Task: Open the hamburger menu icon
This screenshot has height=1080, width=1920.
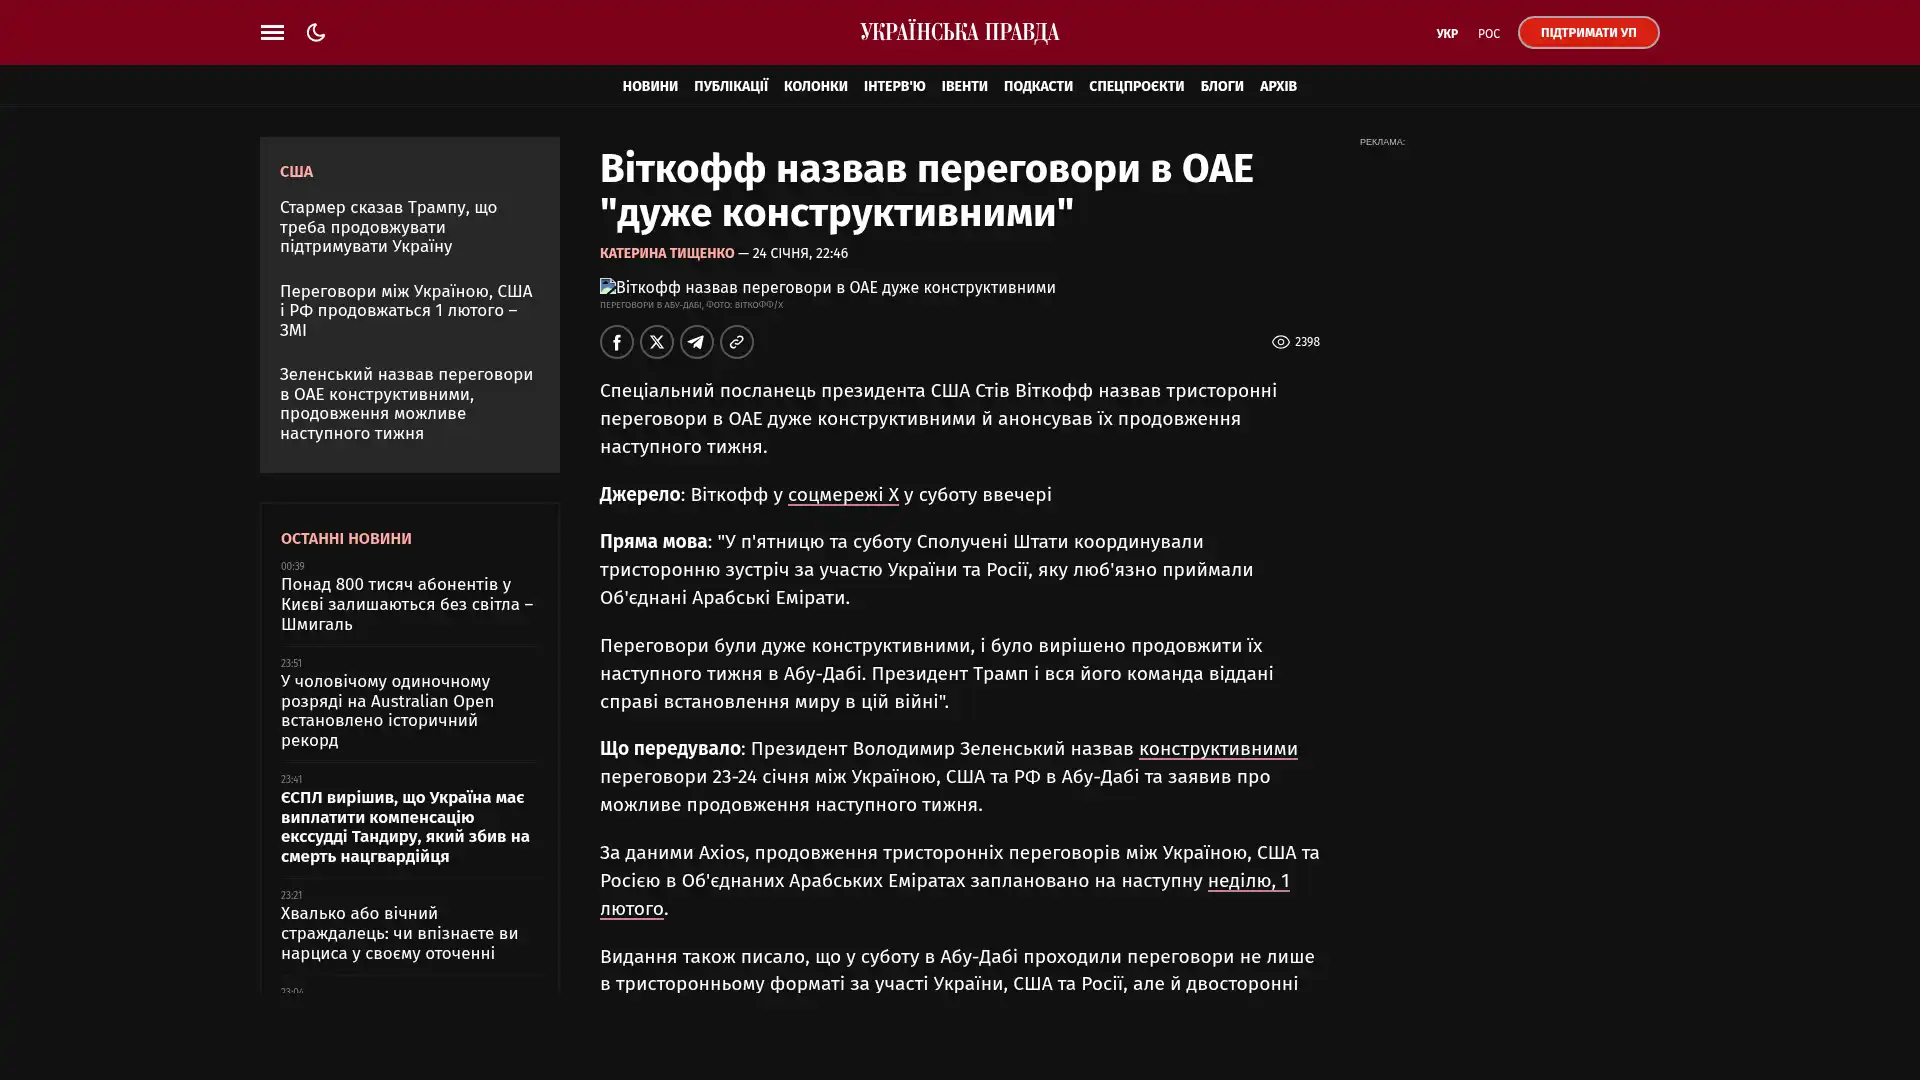Action: 272,33
